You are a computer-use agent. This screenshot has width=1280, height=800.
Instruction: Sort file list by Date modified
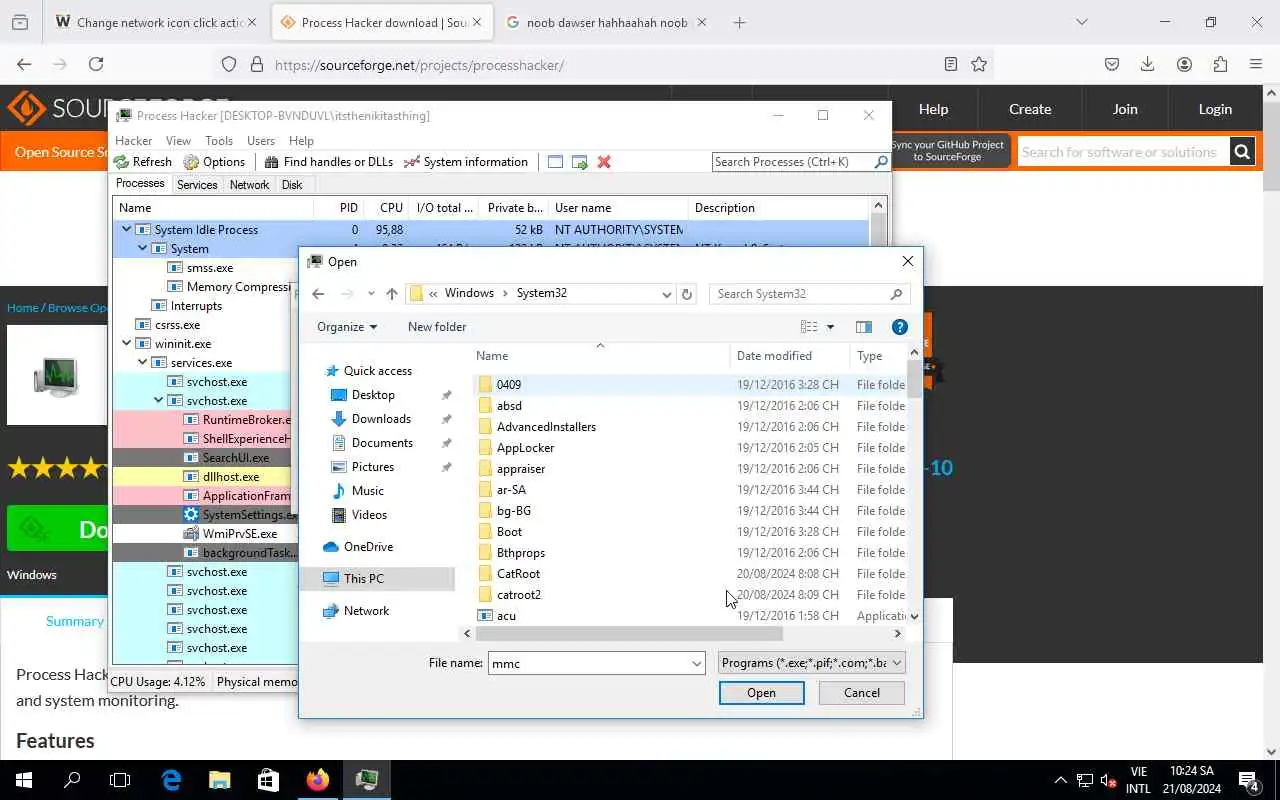coord(774,356)
